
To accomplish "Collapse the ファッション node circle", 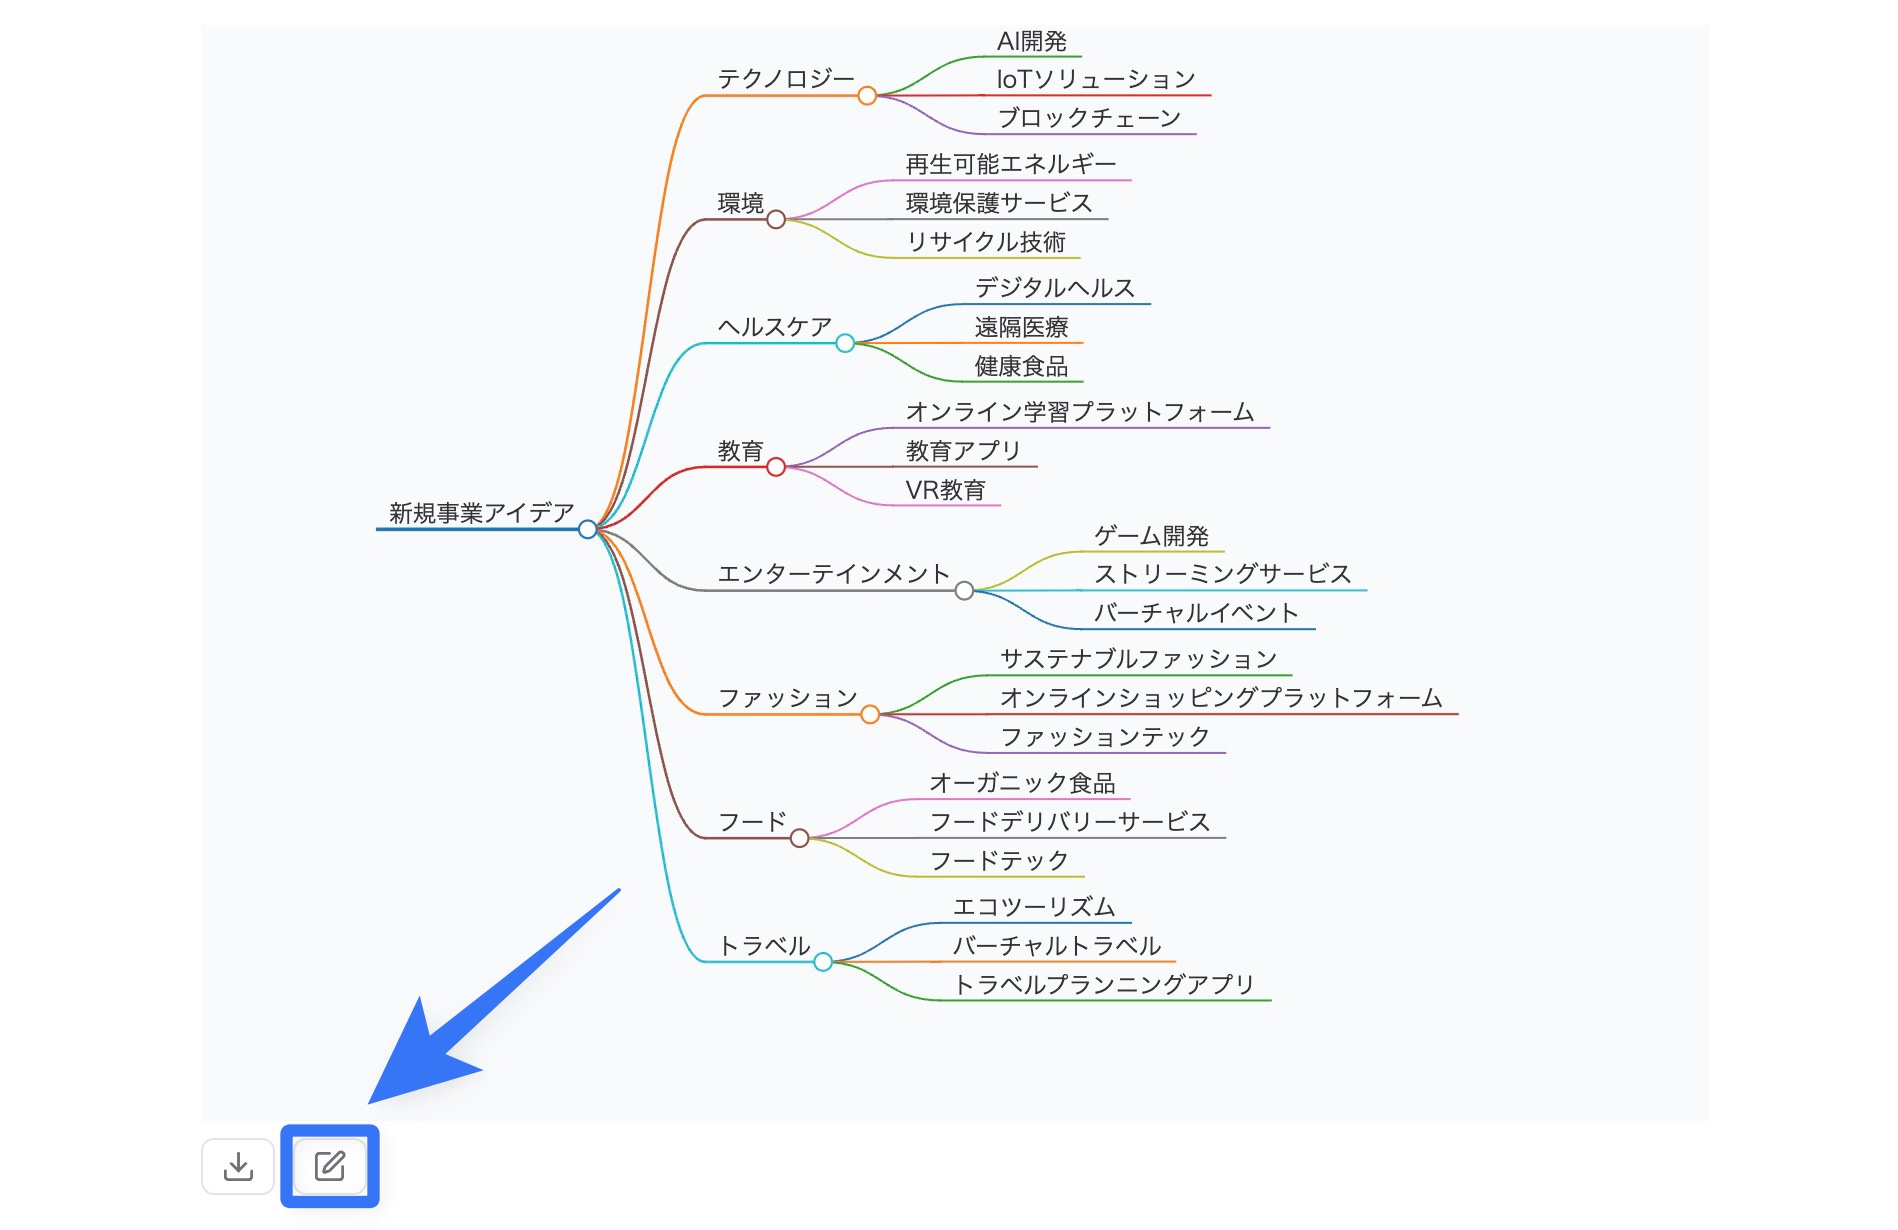I will [870, 714].
